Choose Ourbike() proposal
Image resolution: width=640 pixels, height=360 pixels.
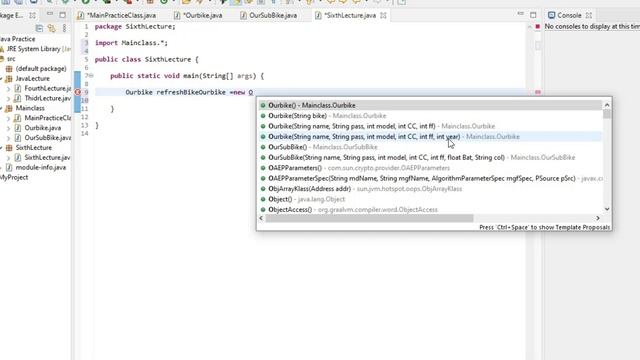[x=430, y=105]
